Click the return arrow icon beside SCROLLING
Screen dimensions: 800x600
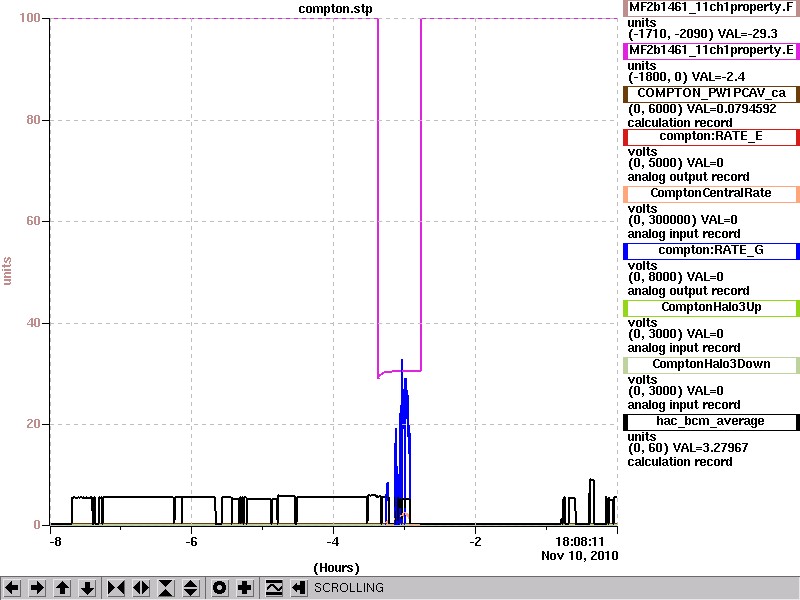point(299,588)
